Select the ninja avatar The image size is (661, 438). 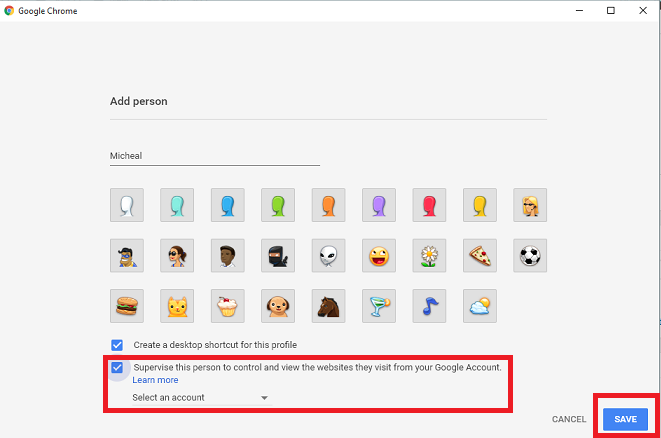pos(278,255)
